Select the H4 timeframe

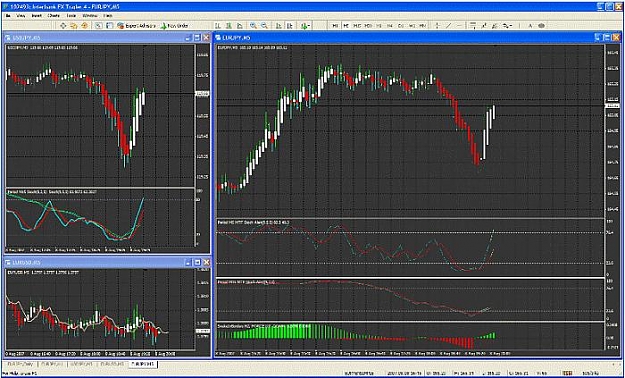(x=389, y=26)
